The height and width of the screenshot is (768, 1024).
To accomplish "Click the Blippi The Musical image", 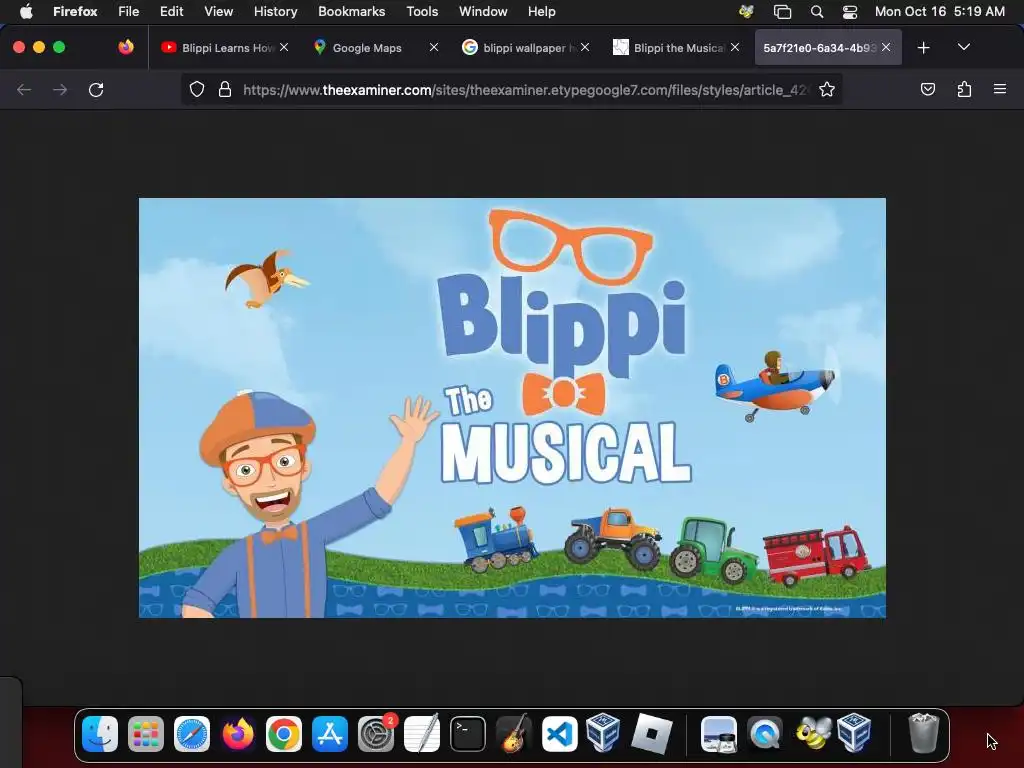I will point(512,408).
